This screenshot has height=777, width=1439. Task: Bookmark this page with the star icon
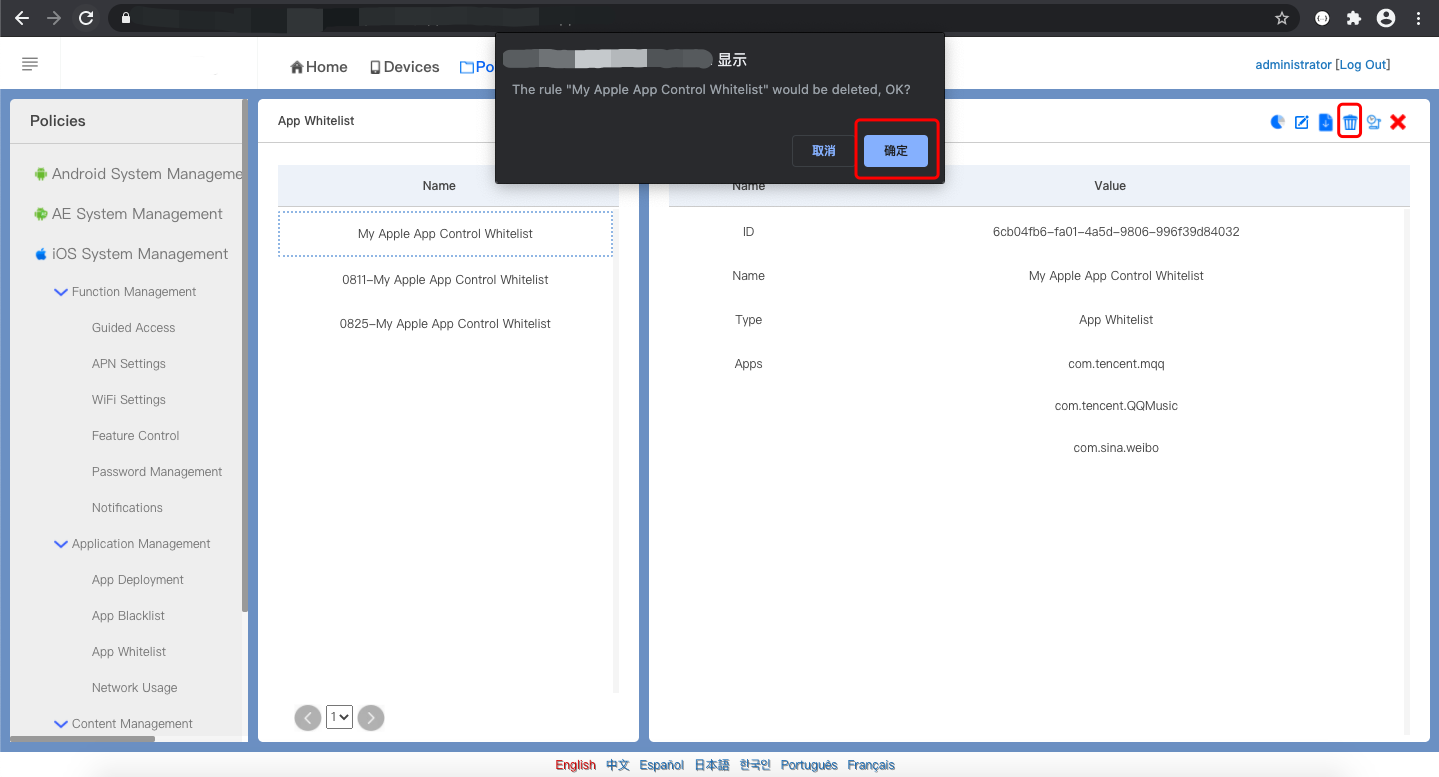[1282, 18]
